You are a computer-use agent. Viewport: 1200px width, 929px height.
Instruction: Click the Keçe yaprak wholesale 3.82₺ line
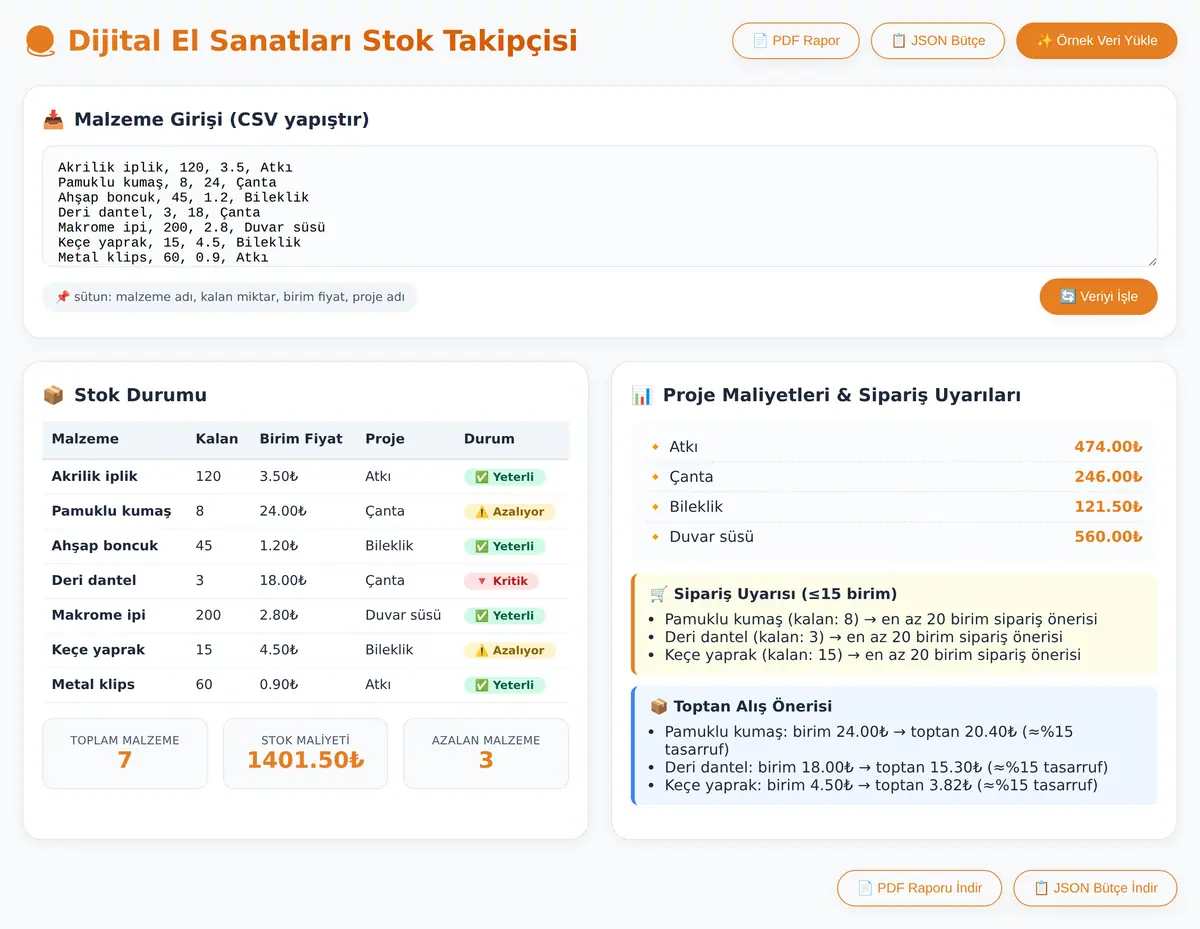pyautogui.click(x=881, y=785)
